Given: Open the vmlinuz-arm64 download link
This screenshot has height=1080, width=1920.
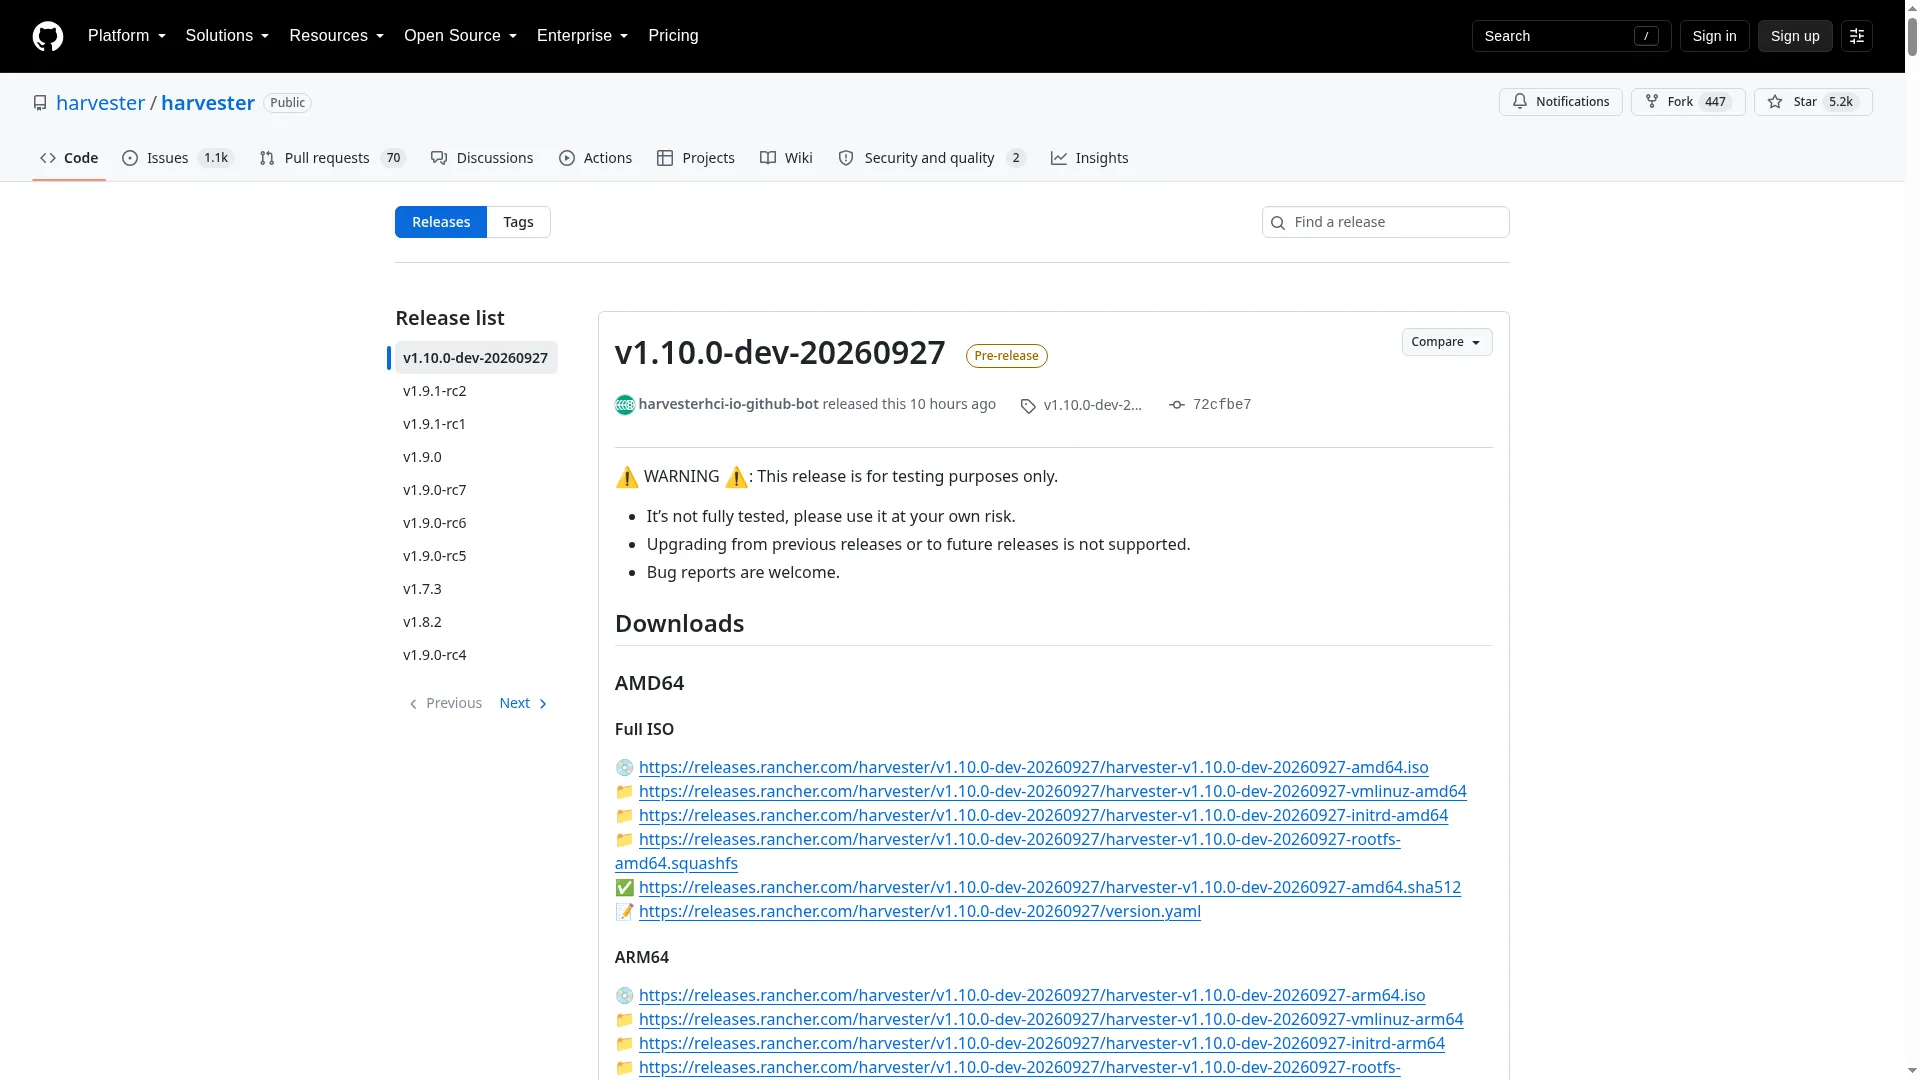Looking at the screenshot, I should pos(1050,1019).
